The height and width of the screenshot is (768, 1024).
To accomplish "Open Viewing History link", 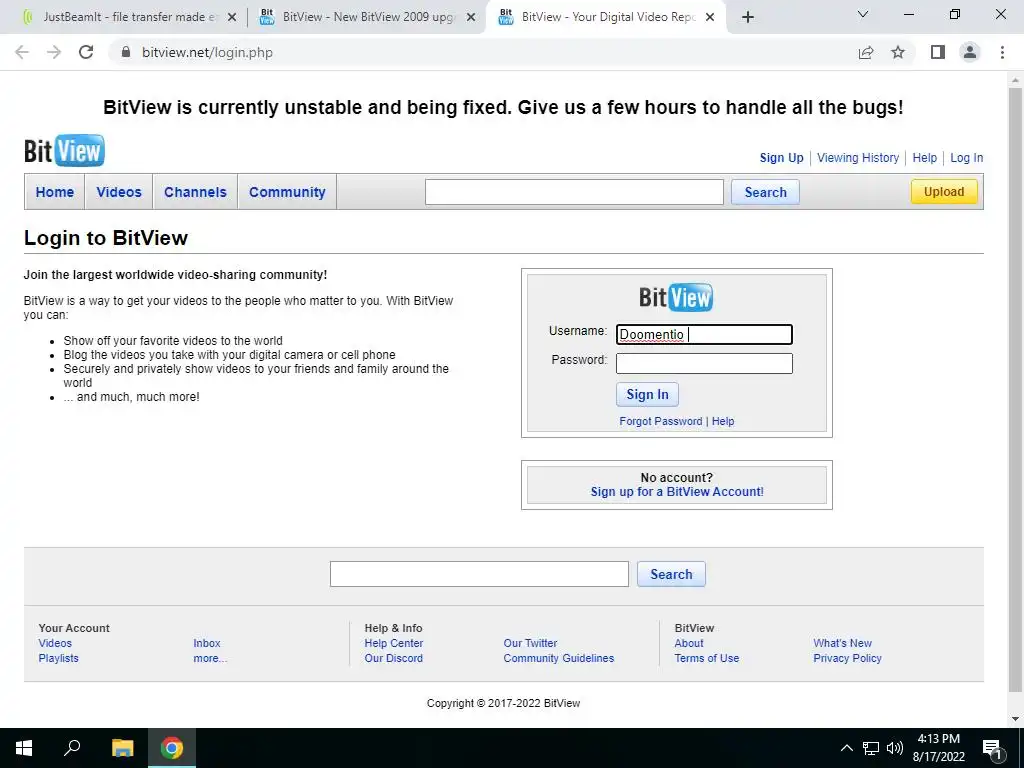I will click(858, 157).
